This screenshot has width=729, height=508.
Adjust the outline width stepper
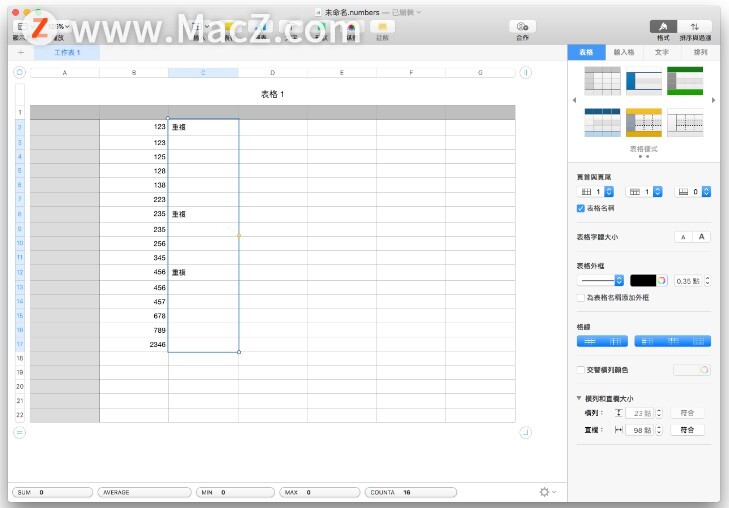(x=707, y=281)
